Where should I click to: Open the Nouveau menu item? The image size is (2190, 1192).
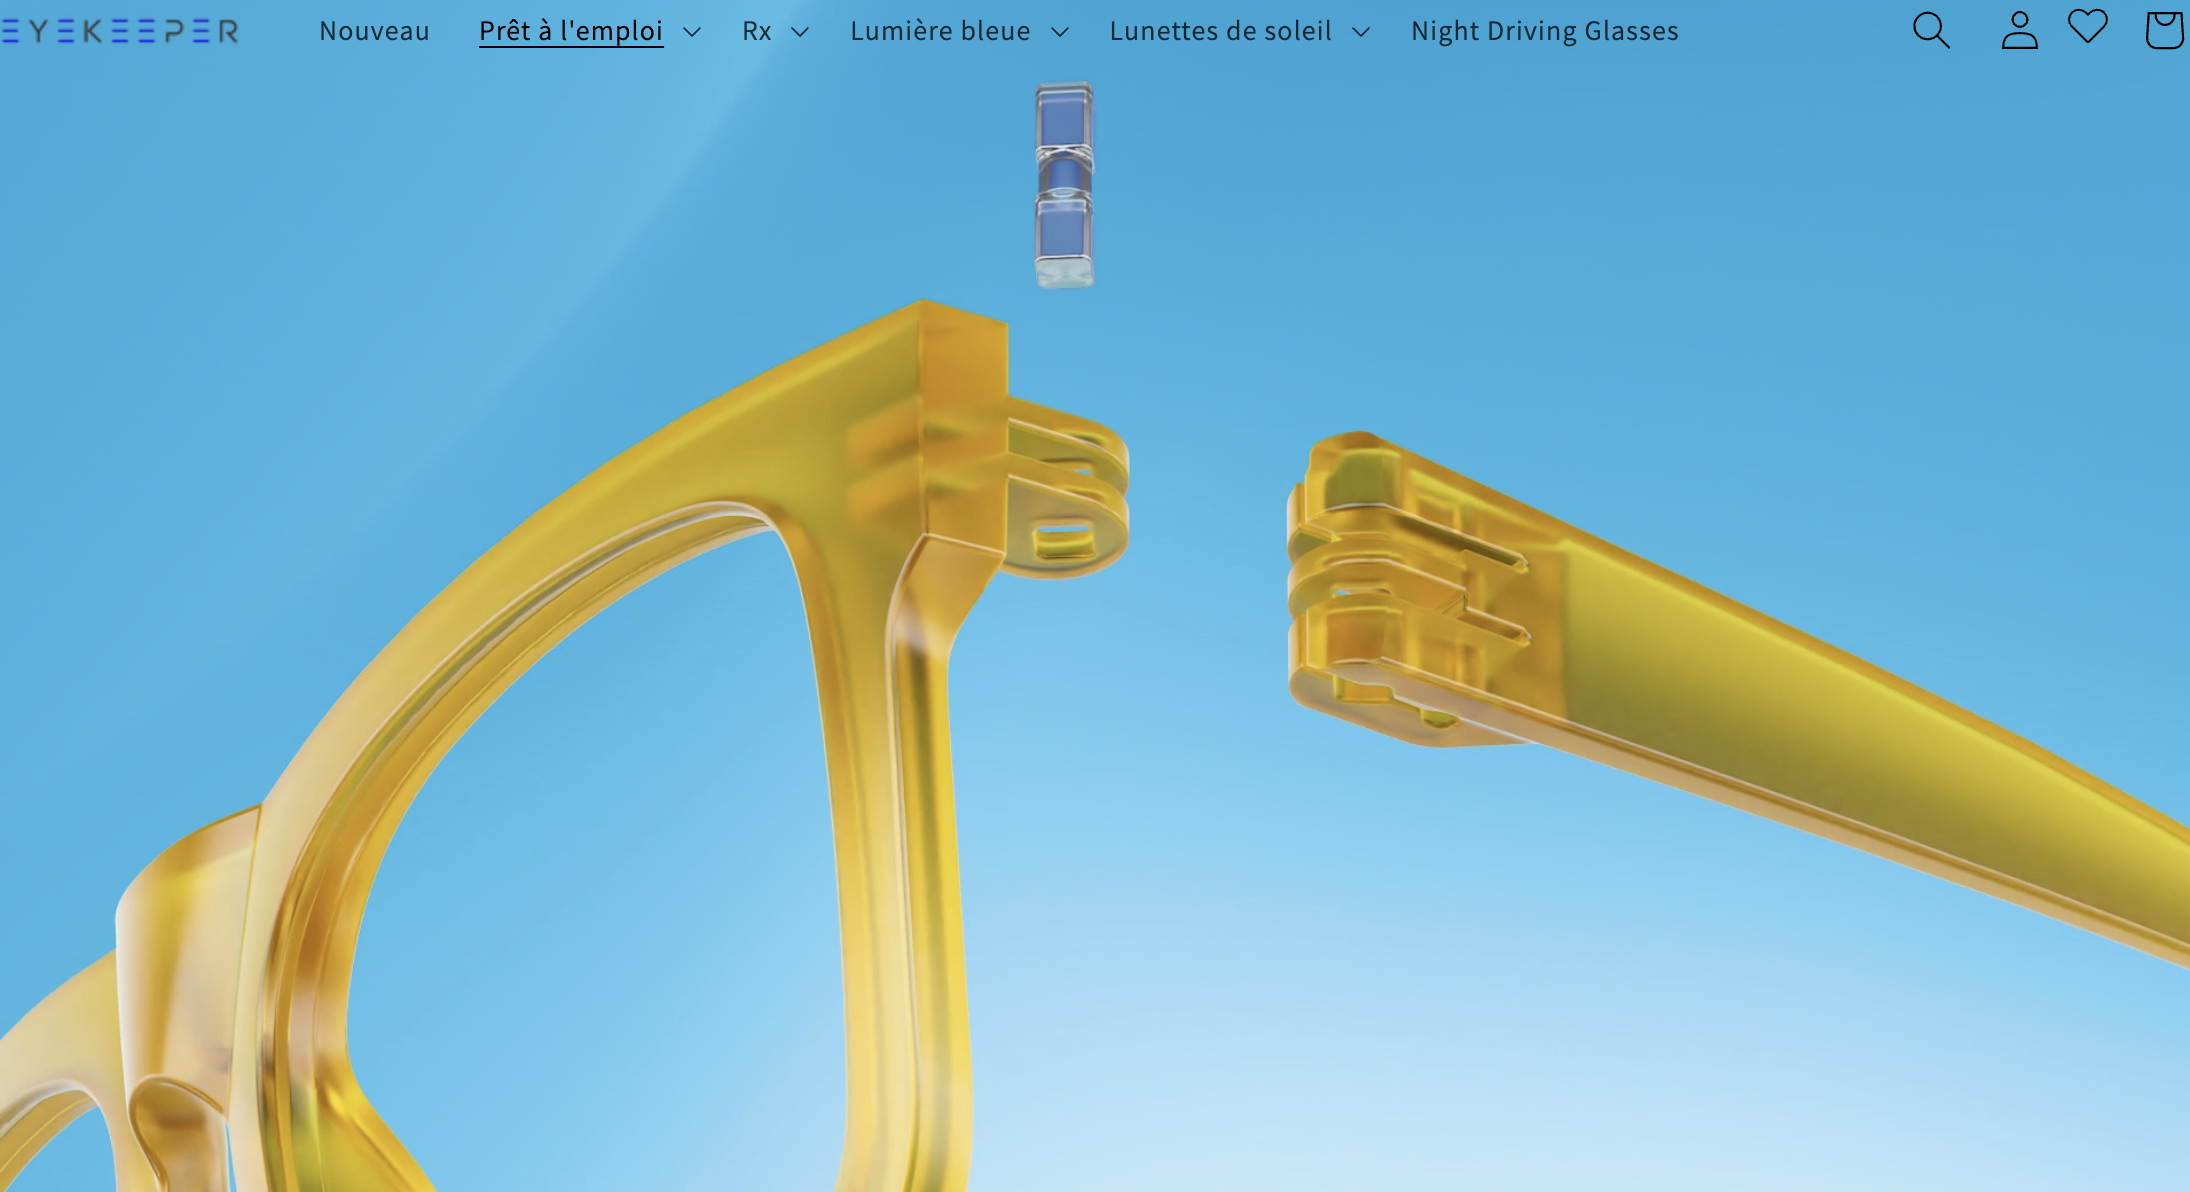[374, 32]
